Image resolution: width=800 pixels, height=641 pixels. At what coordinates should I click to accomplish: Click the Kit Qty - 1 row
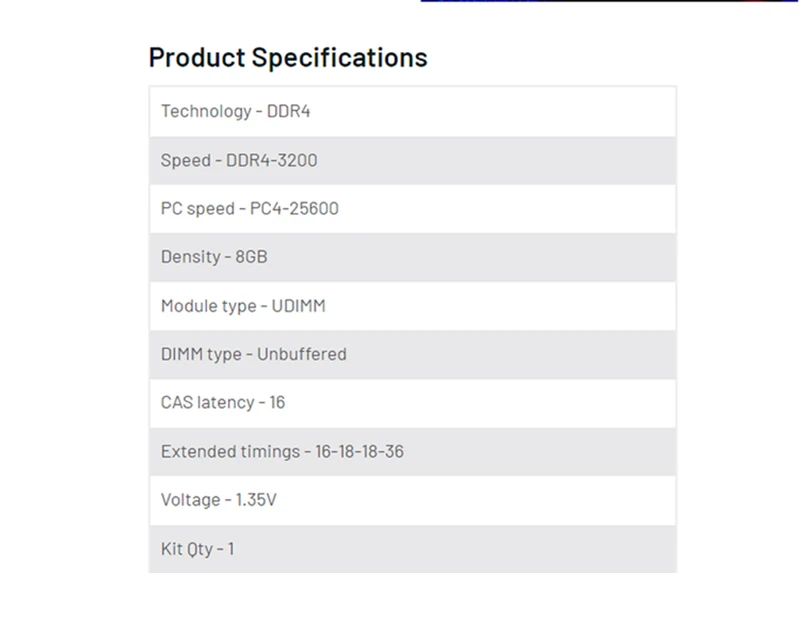click(x=412, y=548)
